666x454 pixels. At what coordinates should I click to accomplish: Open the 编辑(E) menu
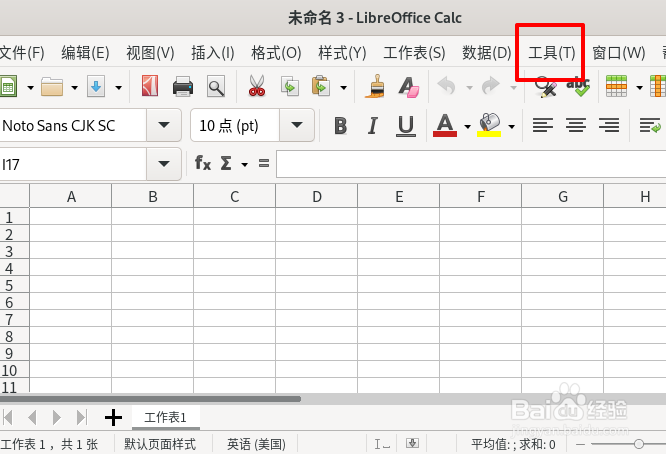[85, 53]
